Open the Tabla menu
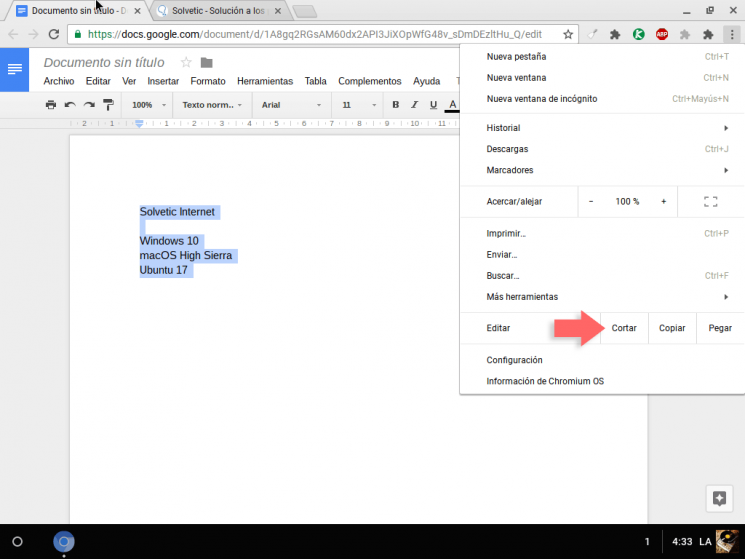Viewport: 745px width, 559px height. pos(315,81)
